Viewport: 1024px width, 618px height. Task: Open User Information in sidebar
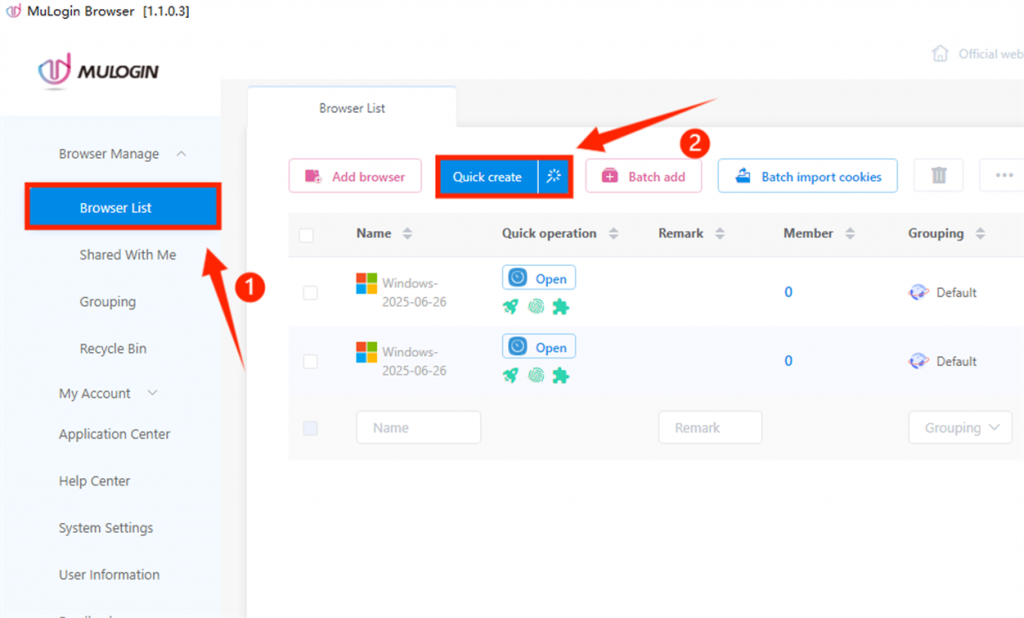tap(109, 575)
